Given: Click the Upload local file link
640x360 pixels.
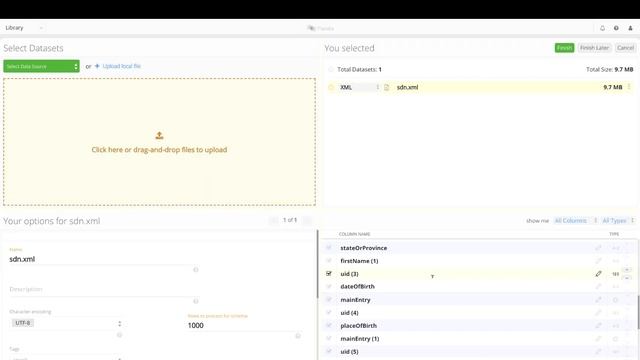Looking at the screenshot, I should point(122,66).
